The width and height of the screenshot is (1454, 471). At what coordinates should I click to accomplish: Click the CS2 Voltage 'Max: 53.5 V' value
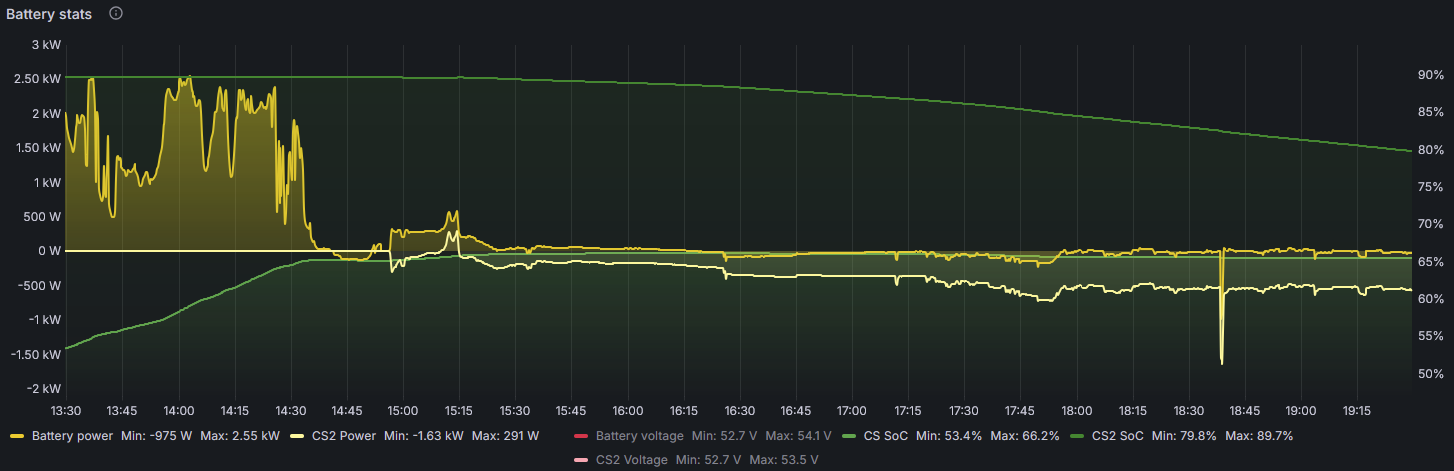782,460
